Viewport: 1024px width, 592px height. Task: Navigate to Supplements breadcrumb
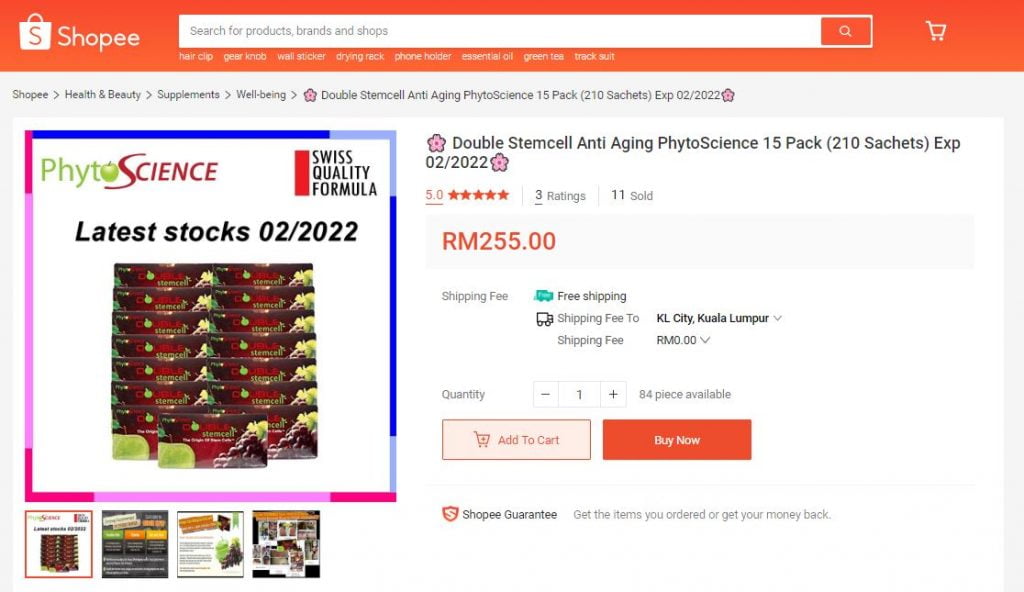pos(188,95)
